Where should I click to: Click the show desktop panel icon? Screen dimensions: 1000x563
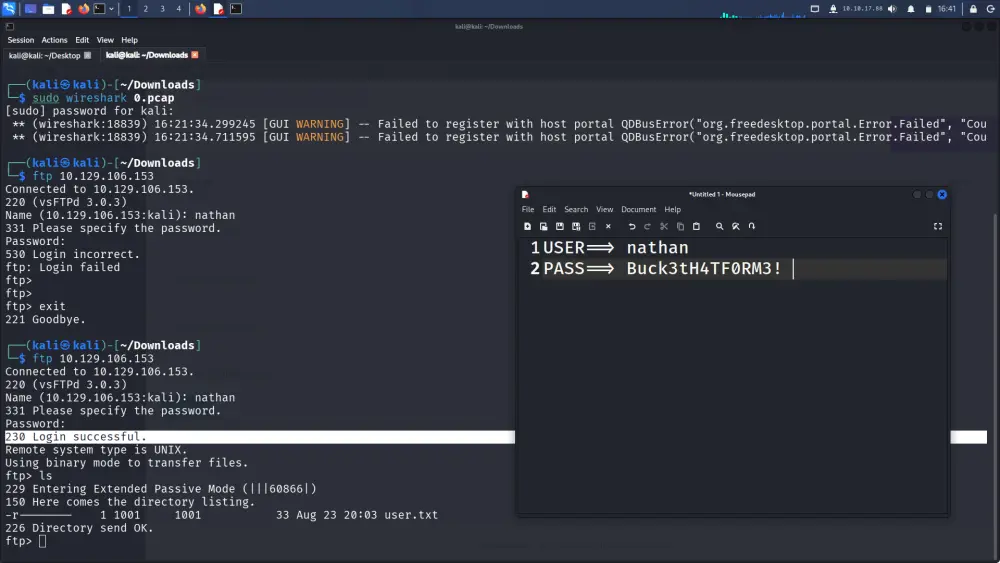tap(30, 9)
